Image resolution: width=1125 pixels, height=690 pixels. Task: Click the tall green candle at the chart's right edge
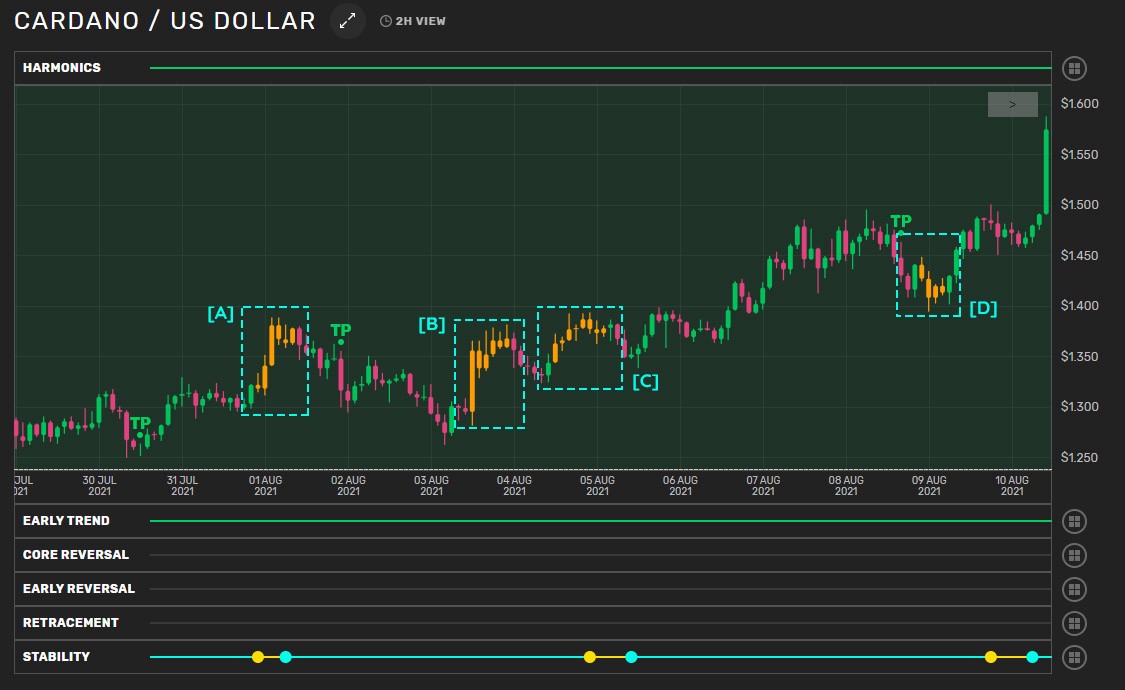[1046, 166]
